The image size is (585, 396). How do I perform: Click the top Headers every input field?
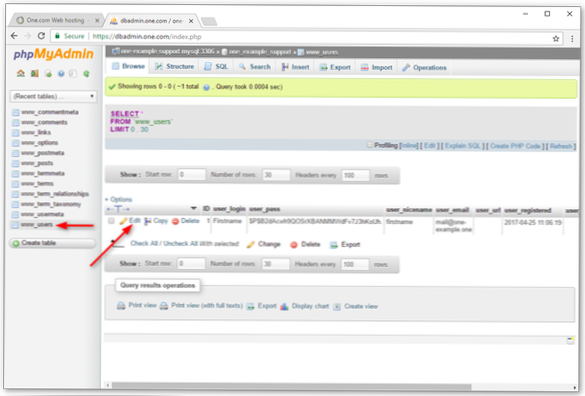(x=355, y=175)
